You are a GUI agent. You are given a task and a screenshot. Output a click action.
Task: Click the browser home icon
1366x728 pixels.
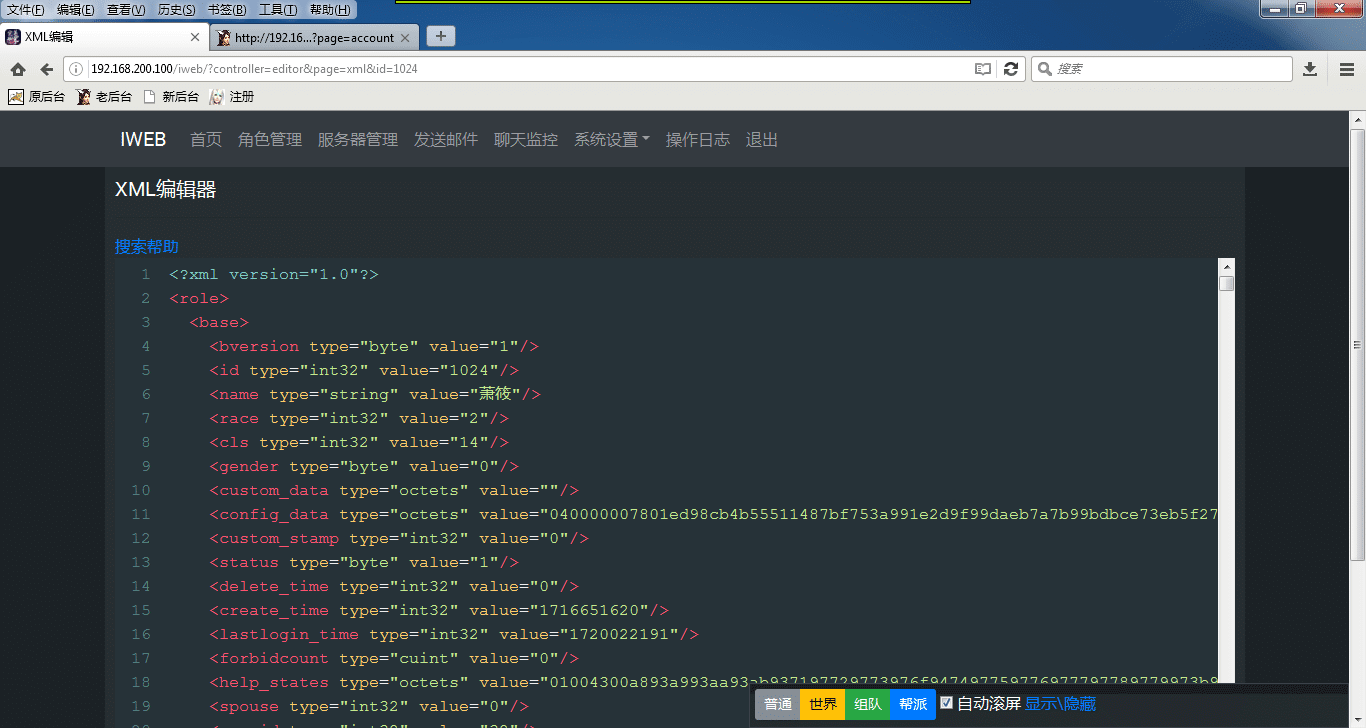point(18,69)
